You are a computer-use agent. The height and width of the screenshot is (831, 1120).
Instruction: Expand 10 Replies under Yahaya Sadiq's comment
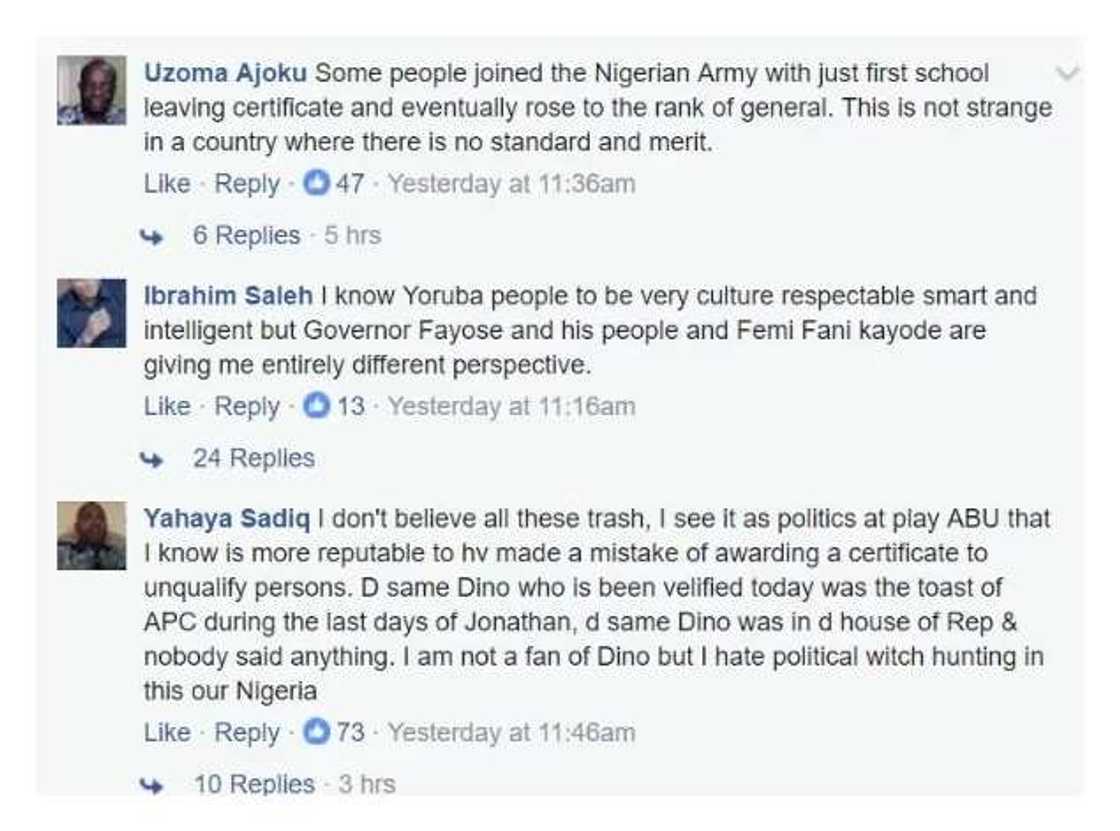click(253, 784)
